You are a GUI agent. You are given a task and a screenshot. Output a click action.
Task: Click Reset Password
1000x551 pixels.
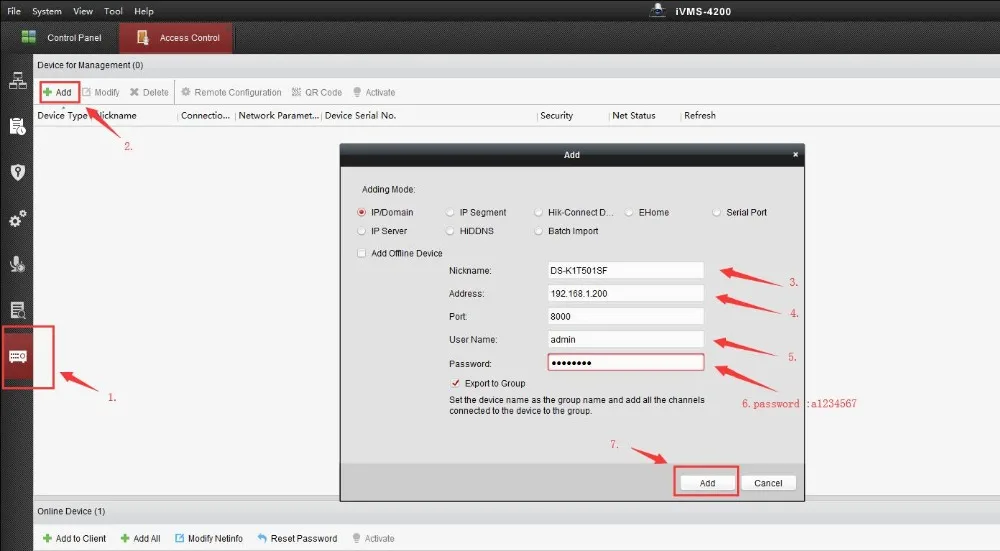tap(297, 538)
